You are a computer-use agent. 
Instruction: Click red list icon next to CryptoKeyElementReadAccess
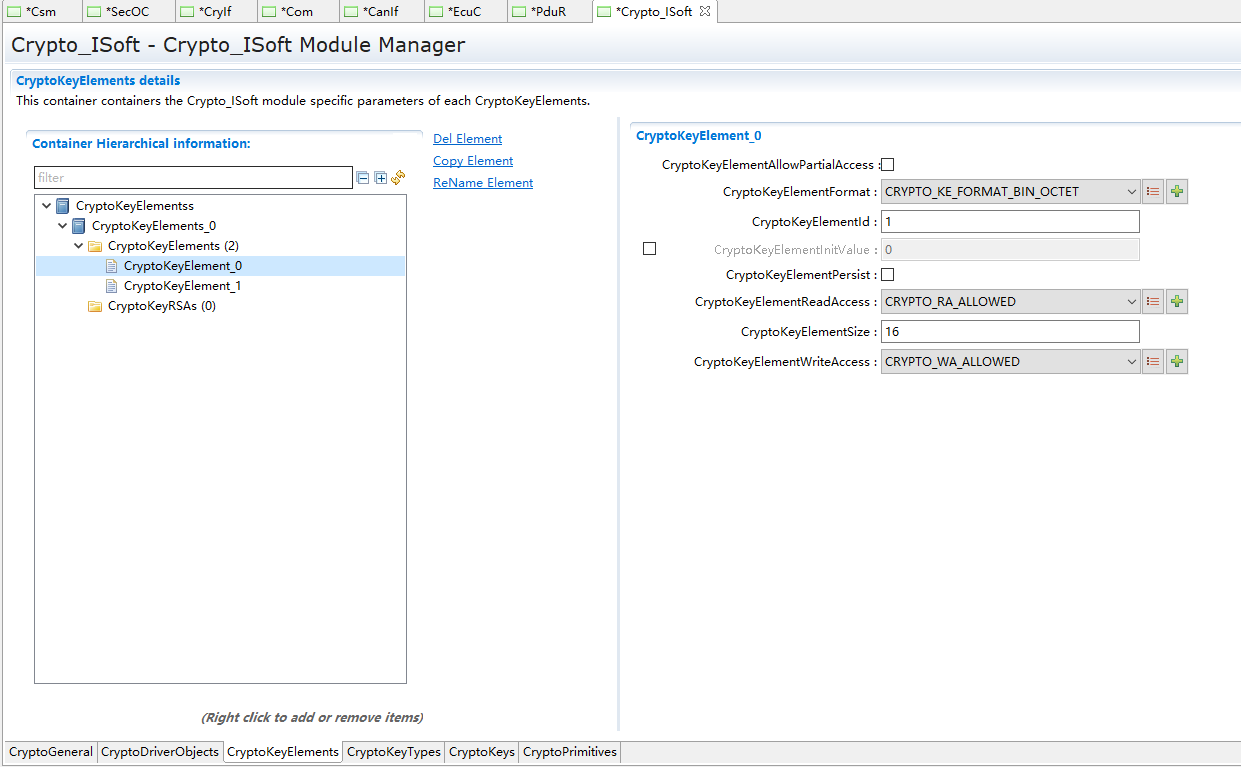tap(1153, 302)
